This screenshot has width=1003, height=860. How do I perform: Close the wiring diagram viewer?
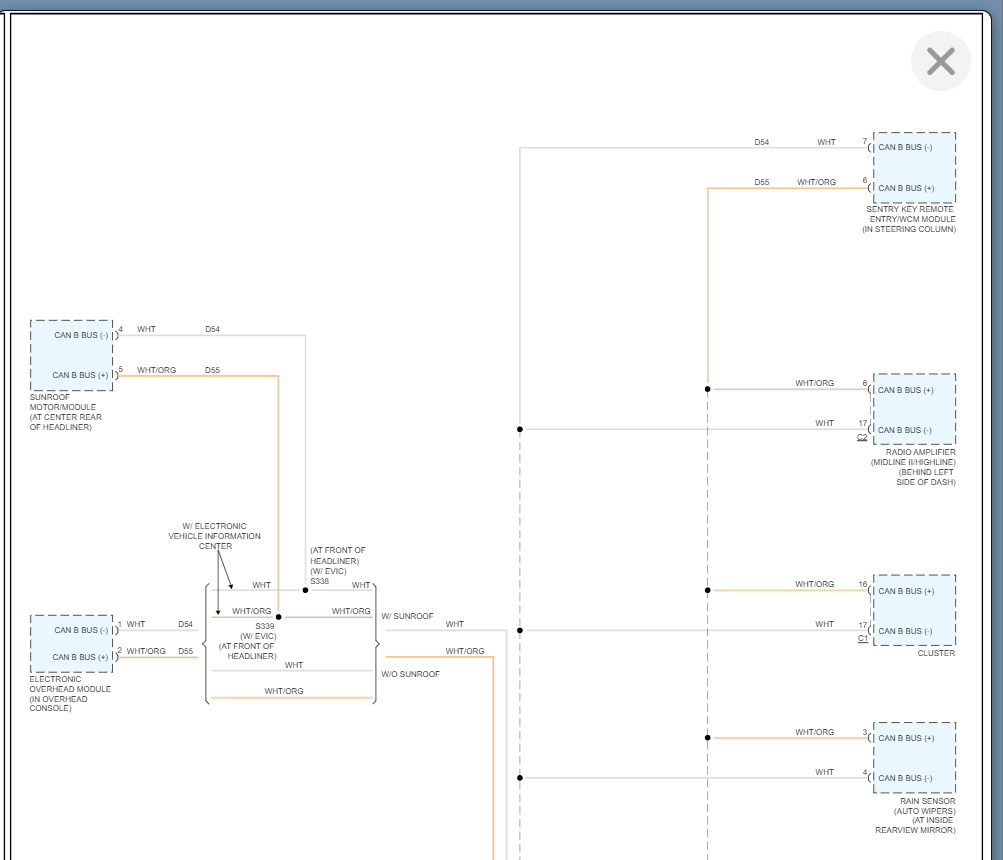[x=940, y=61]
